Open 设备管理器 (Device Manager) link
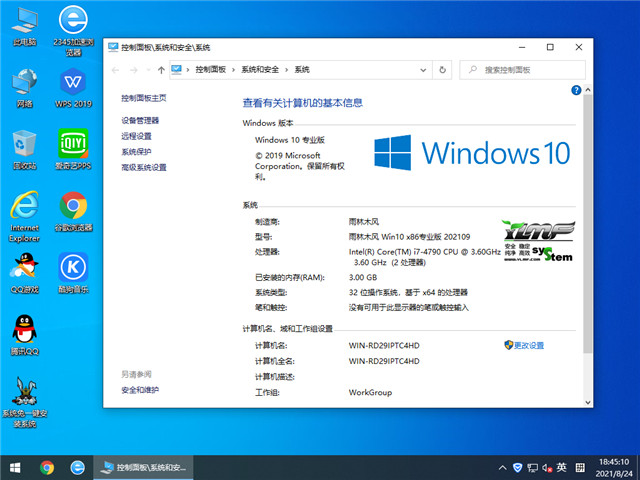 tap(140, 120)
